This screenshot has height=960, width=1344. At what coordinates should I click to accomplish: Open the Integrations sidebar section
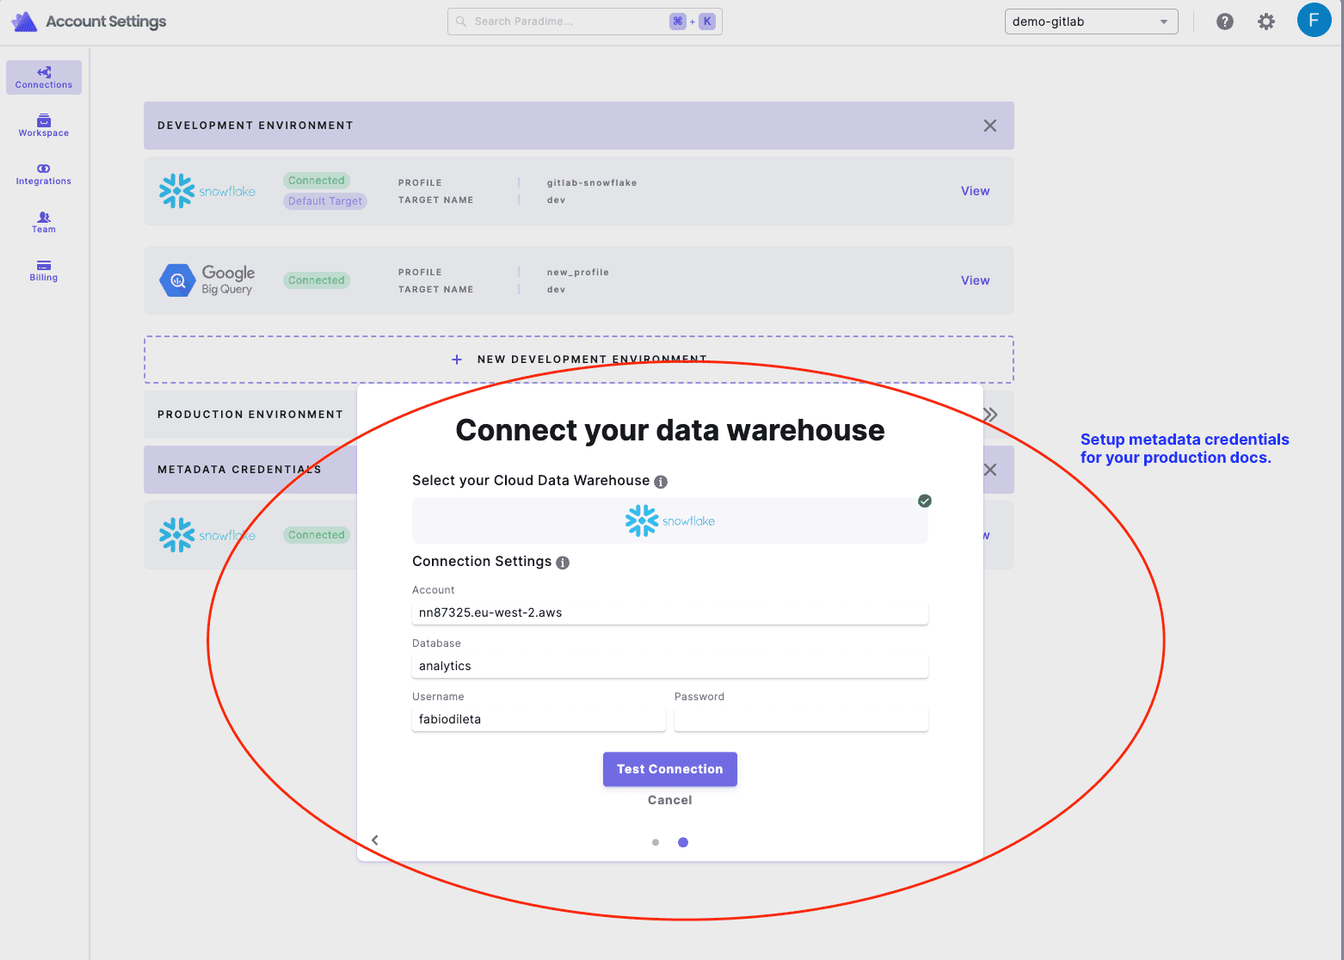(44, 174)
